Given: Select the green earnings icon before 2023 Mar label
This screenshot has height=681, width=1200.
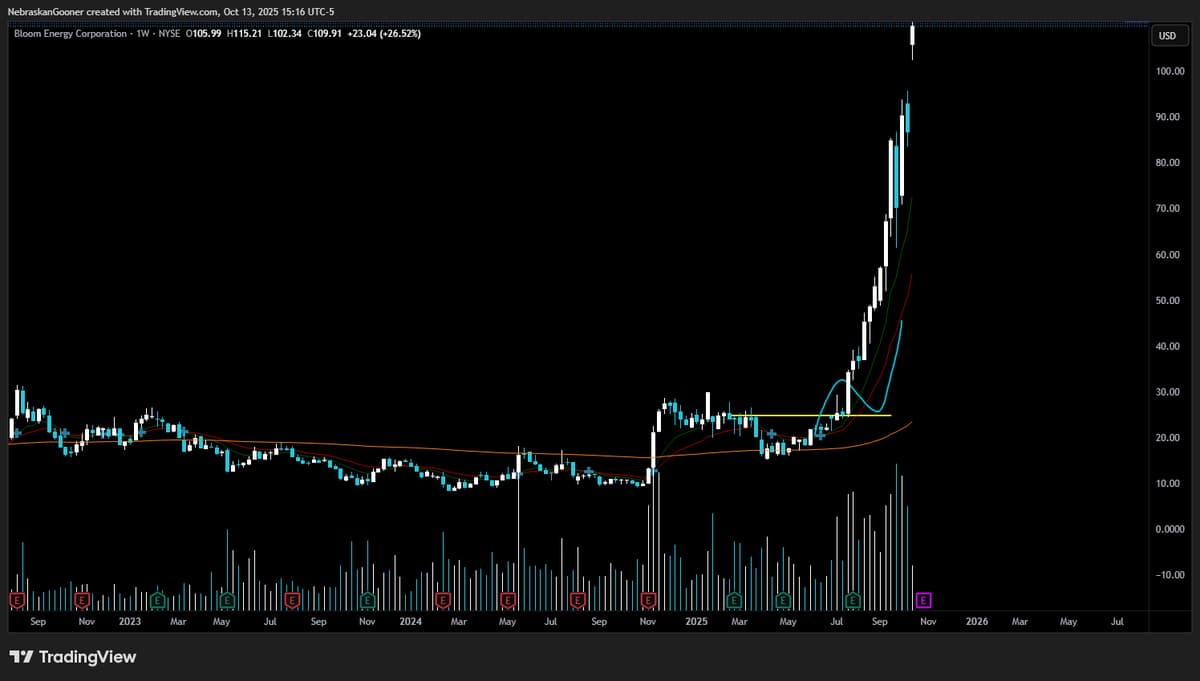Looking at the screenshot, I should pos(156,600).
